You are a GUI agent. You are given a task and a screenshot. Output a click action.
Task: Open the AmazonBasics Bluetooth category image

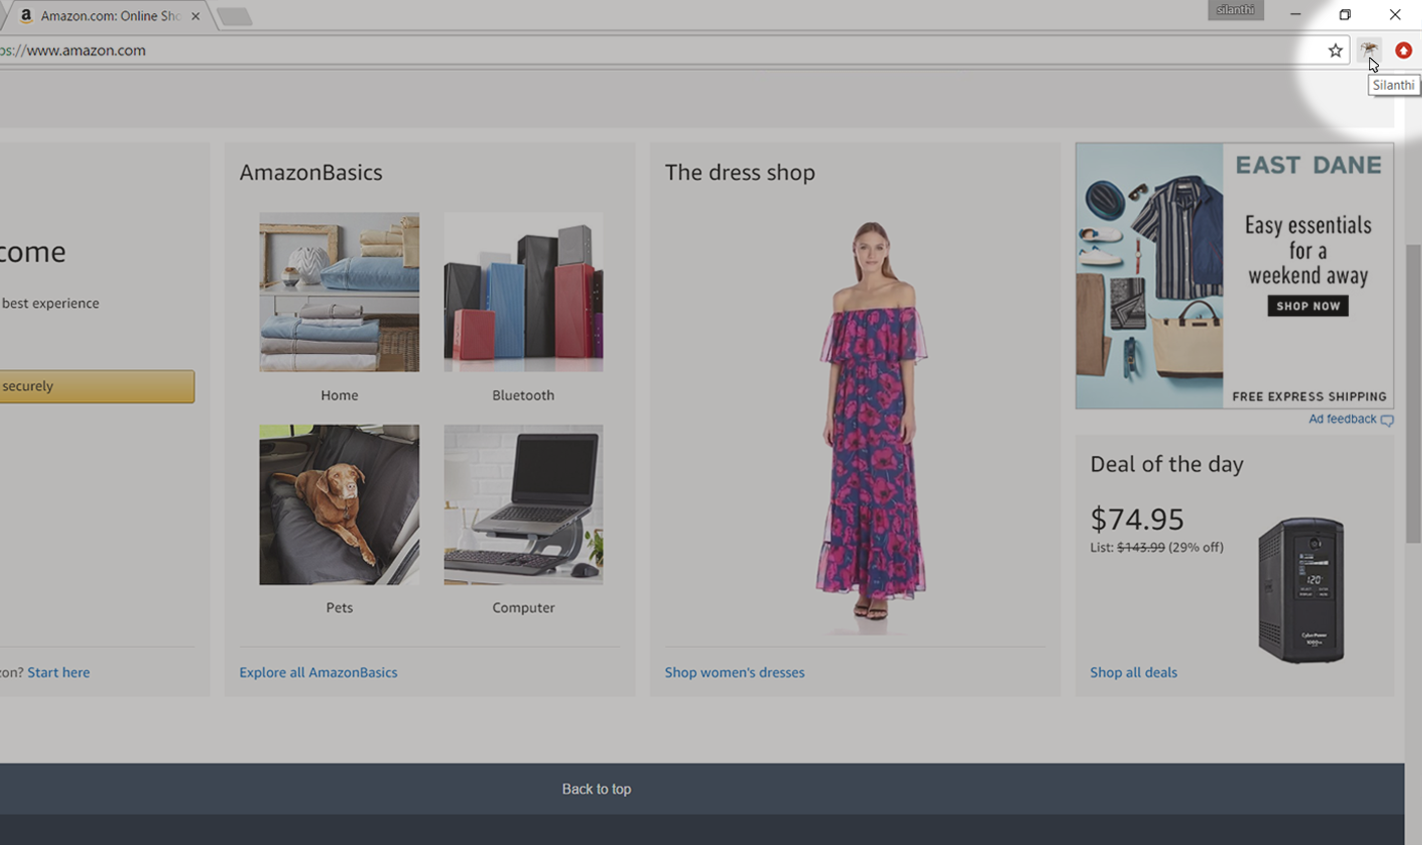(x=523, y=292)
